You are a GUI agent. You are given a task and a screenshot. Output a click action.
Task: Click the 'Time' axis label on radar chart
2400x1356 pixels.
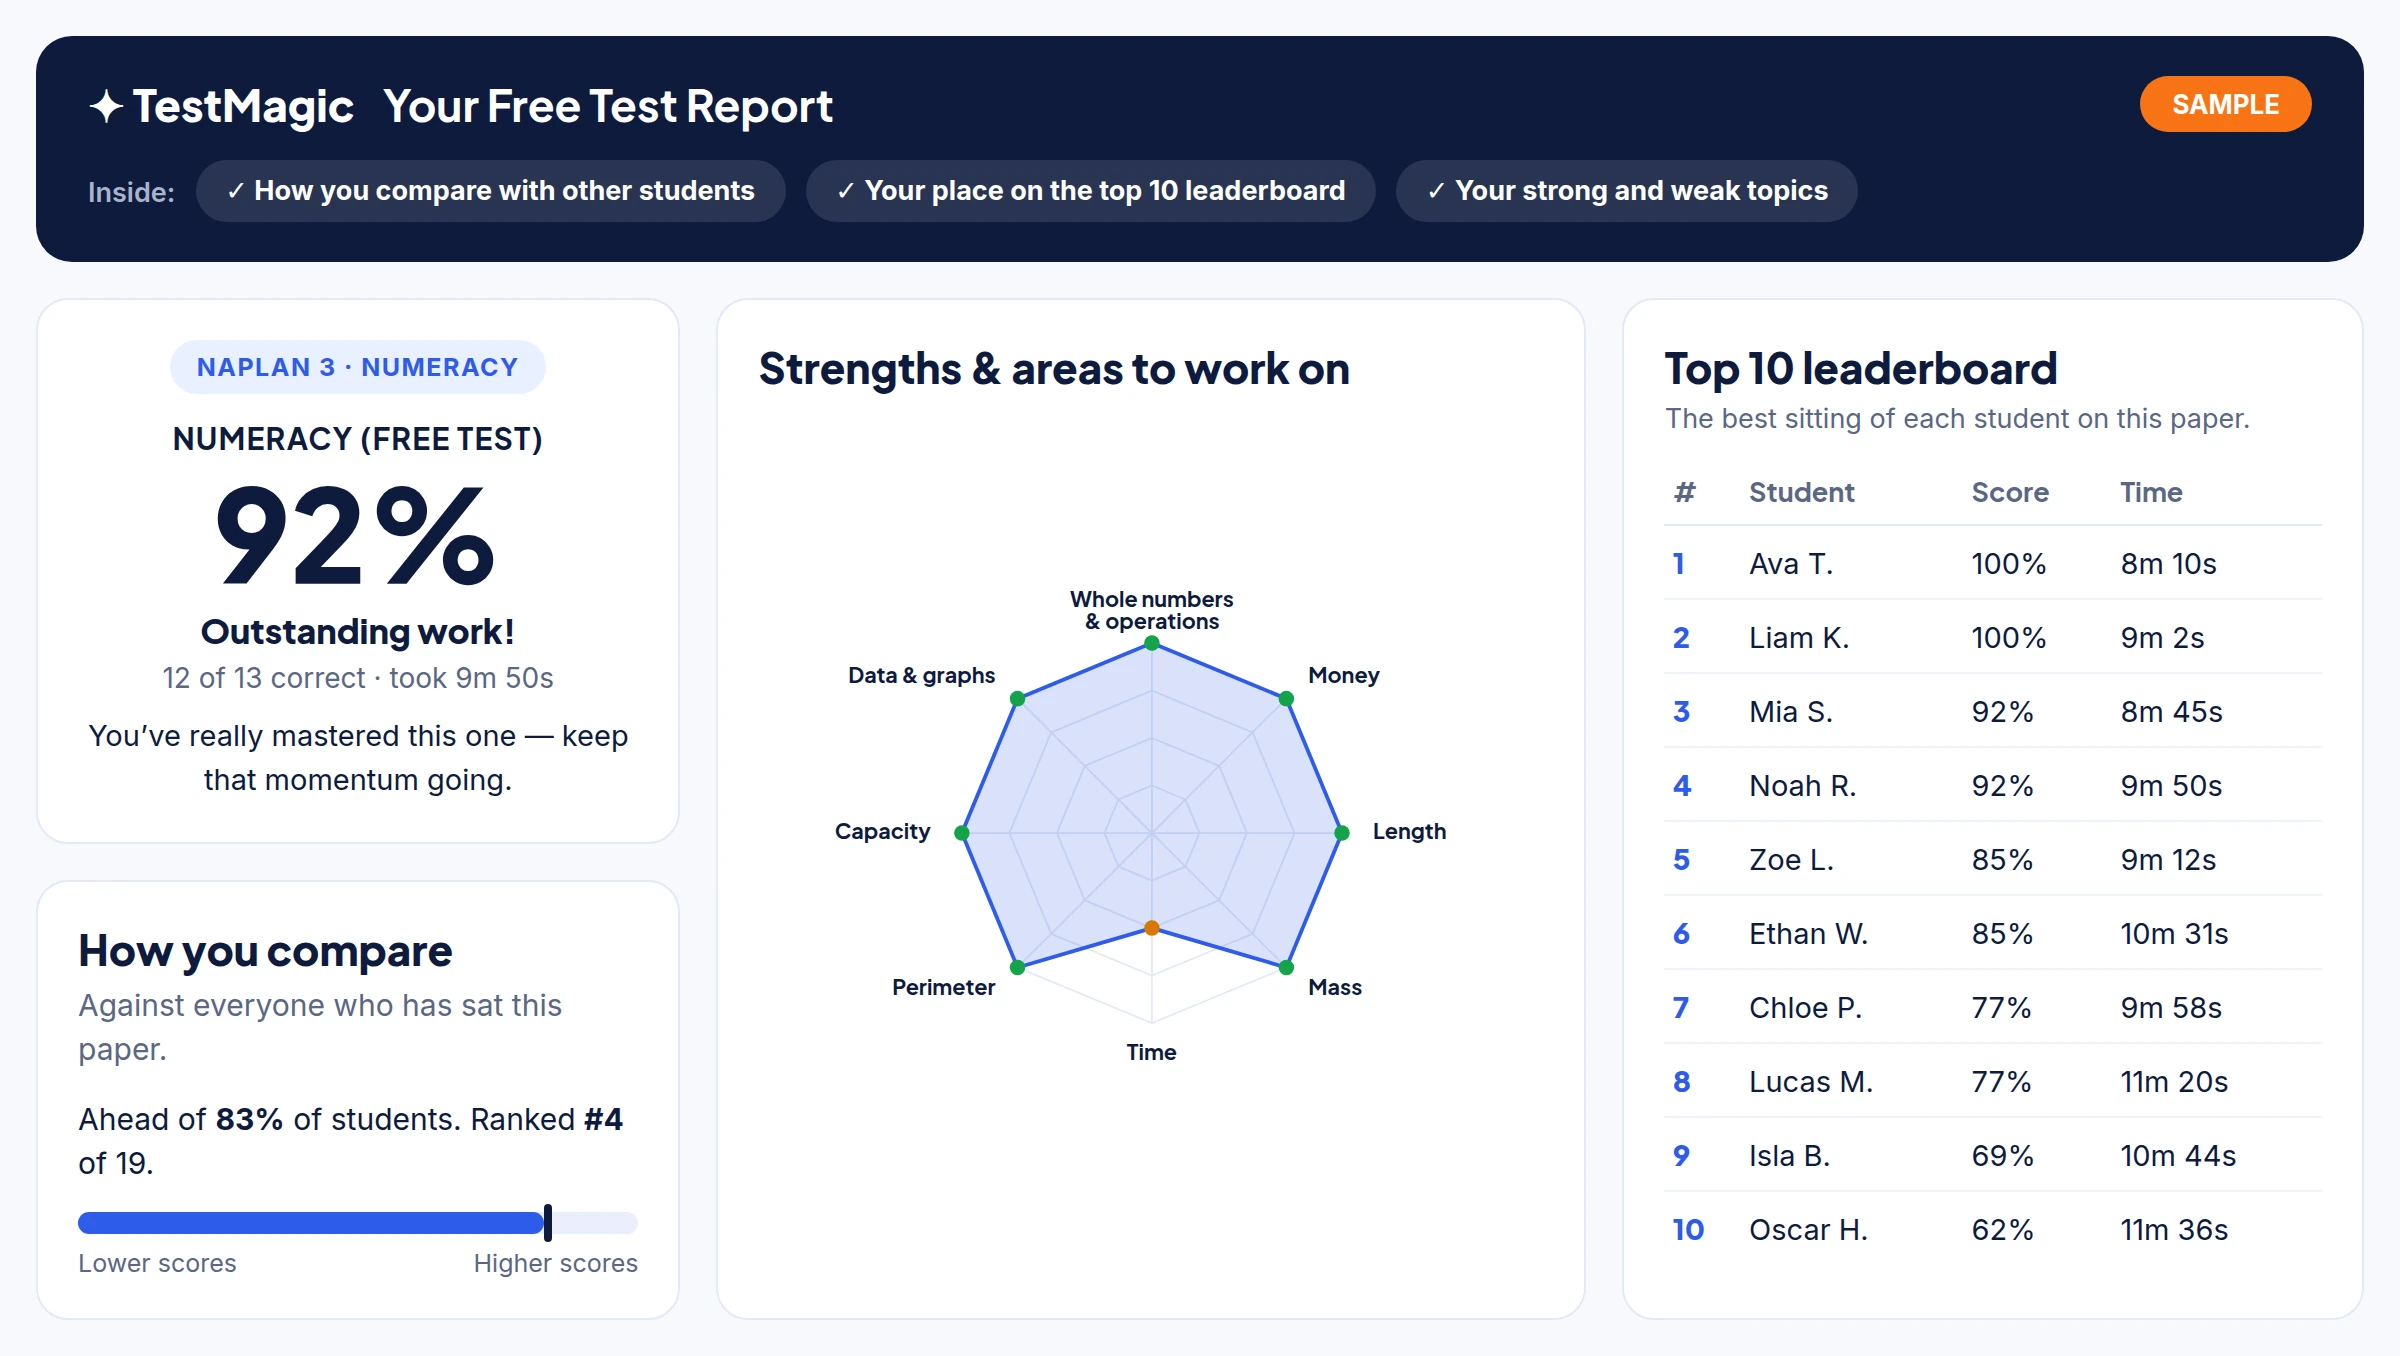1151,1052
